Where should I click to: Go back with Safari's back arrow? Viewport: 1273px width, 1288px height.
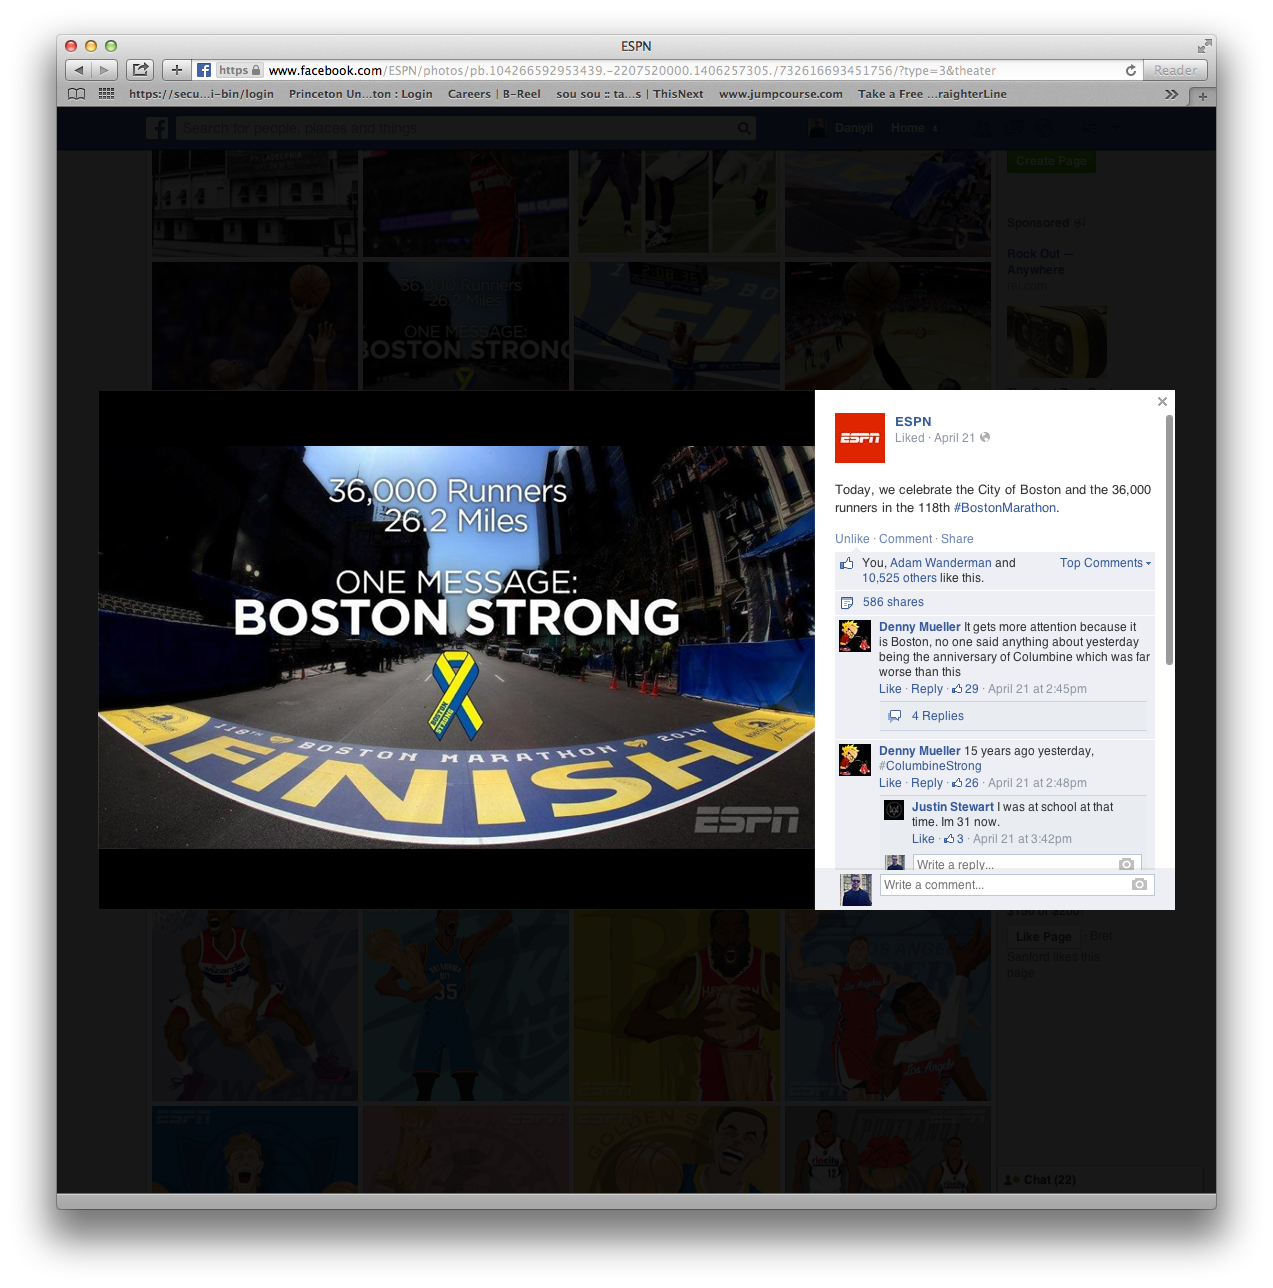click(x=79, y=70)
